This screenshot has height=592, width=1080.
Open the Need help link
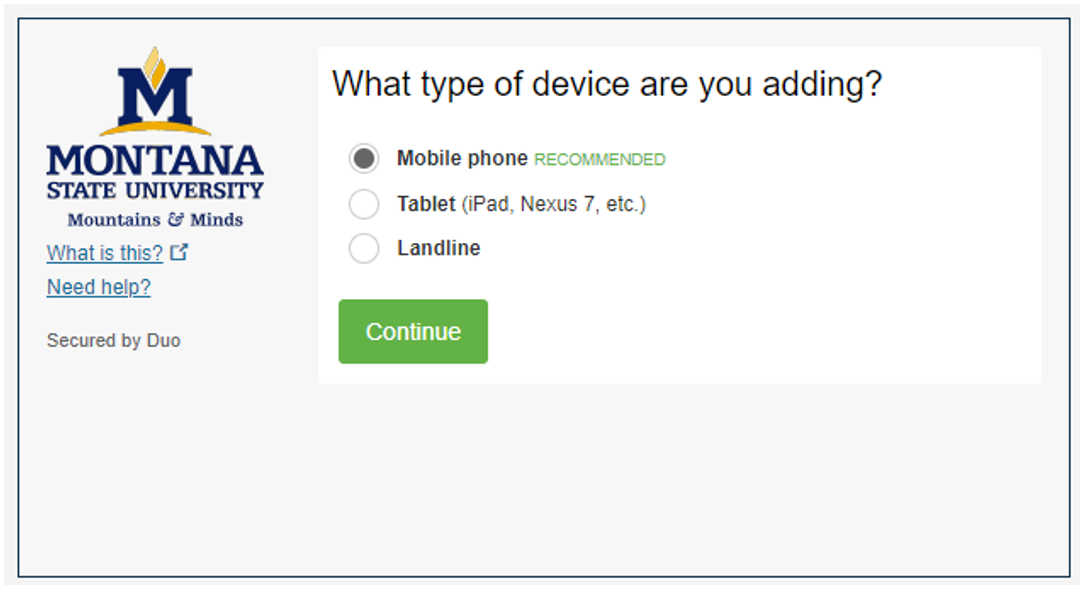[x=98, y=287]
